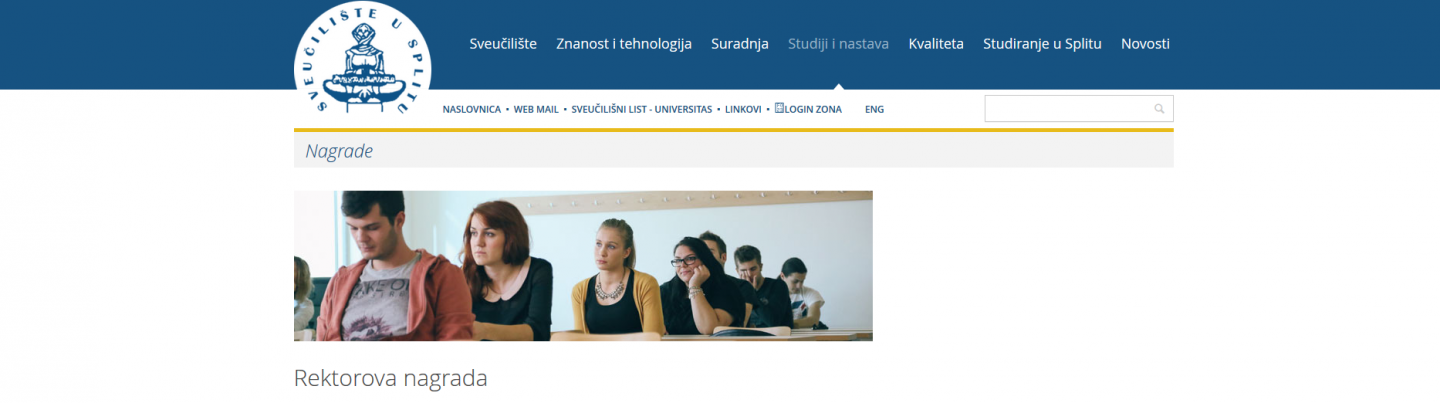The width and height of the screenshot is (1440, 403).
Task: Open the Studiranje u Splitu menu
Action: [1042, 43]
